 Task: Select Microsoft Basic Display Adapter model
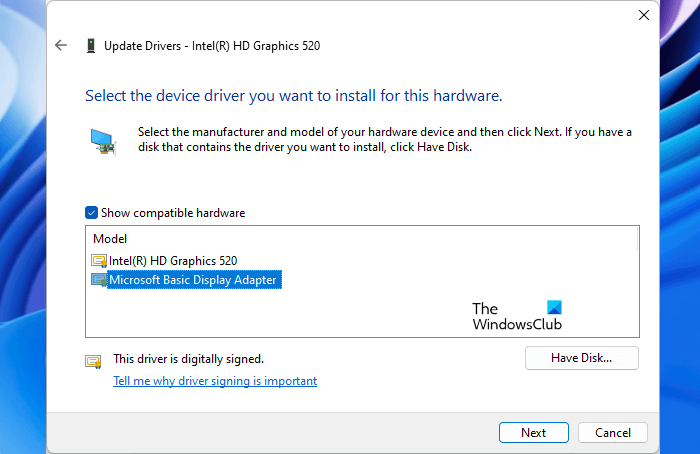point(192,281)
